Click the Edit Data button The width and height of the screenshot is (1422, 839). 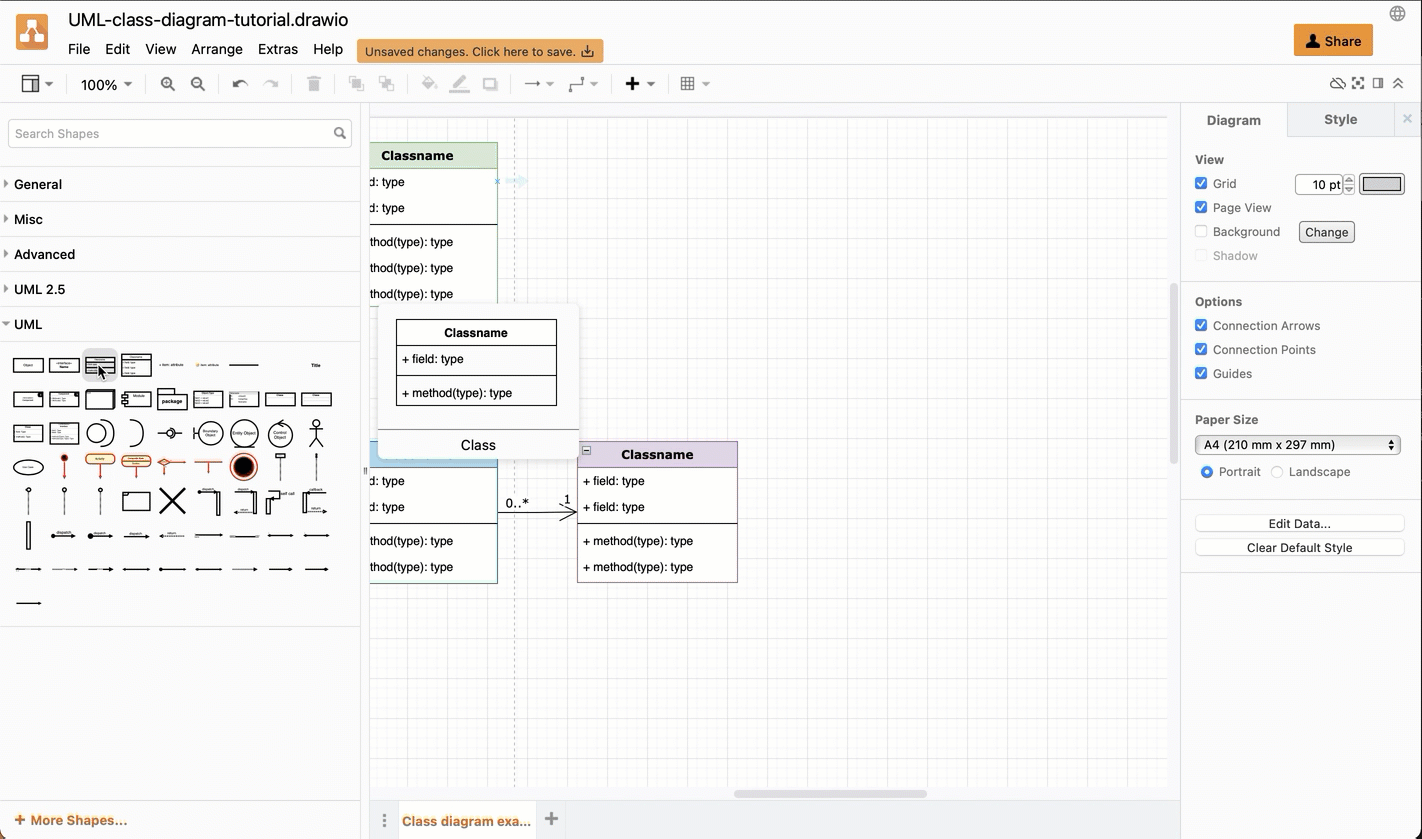pyautogui.click(x=1299, y=523)
